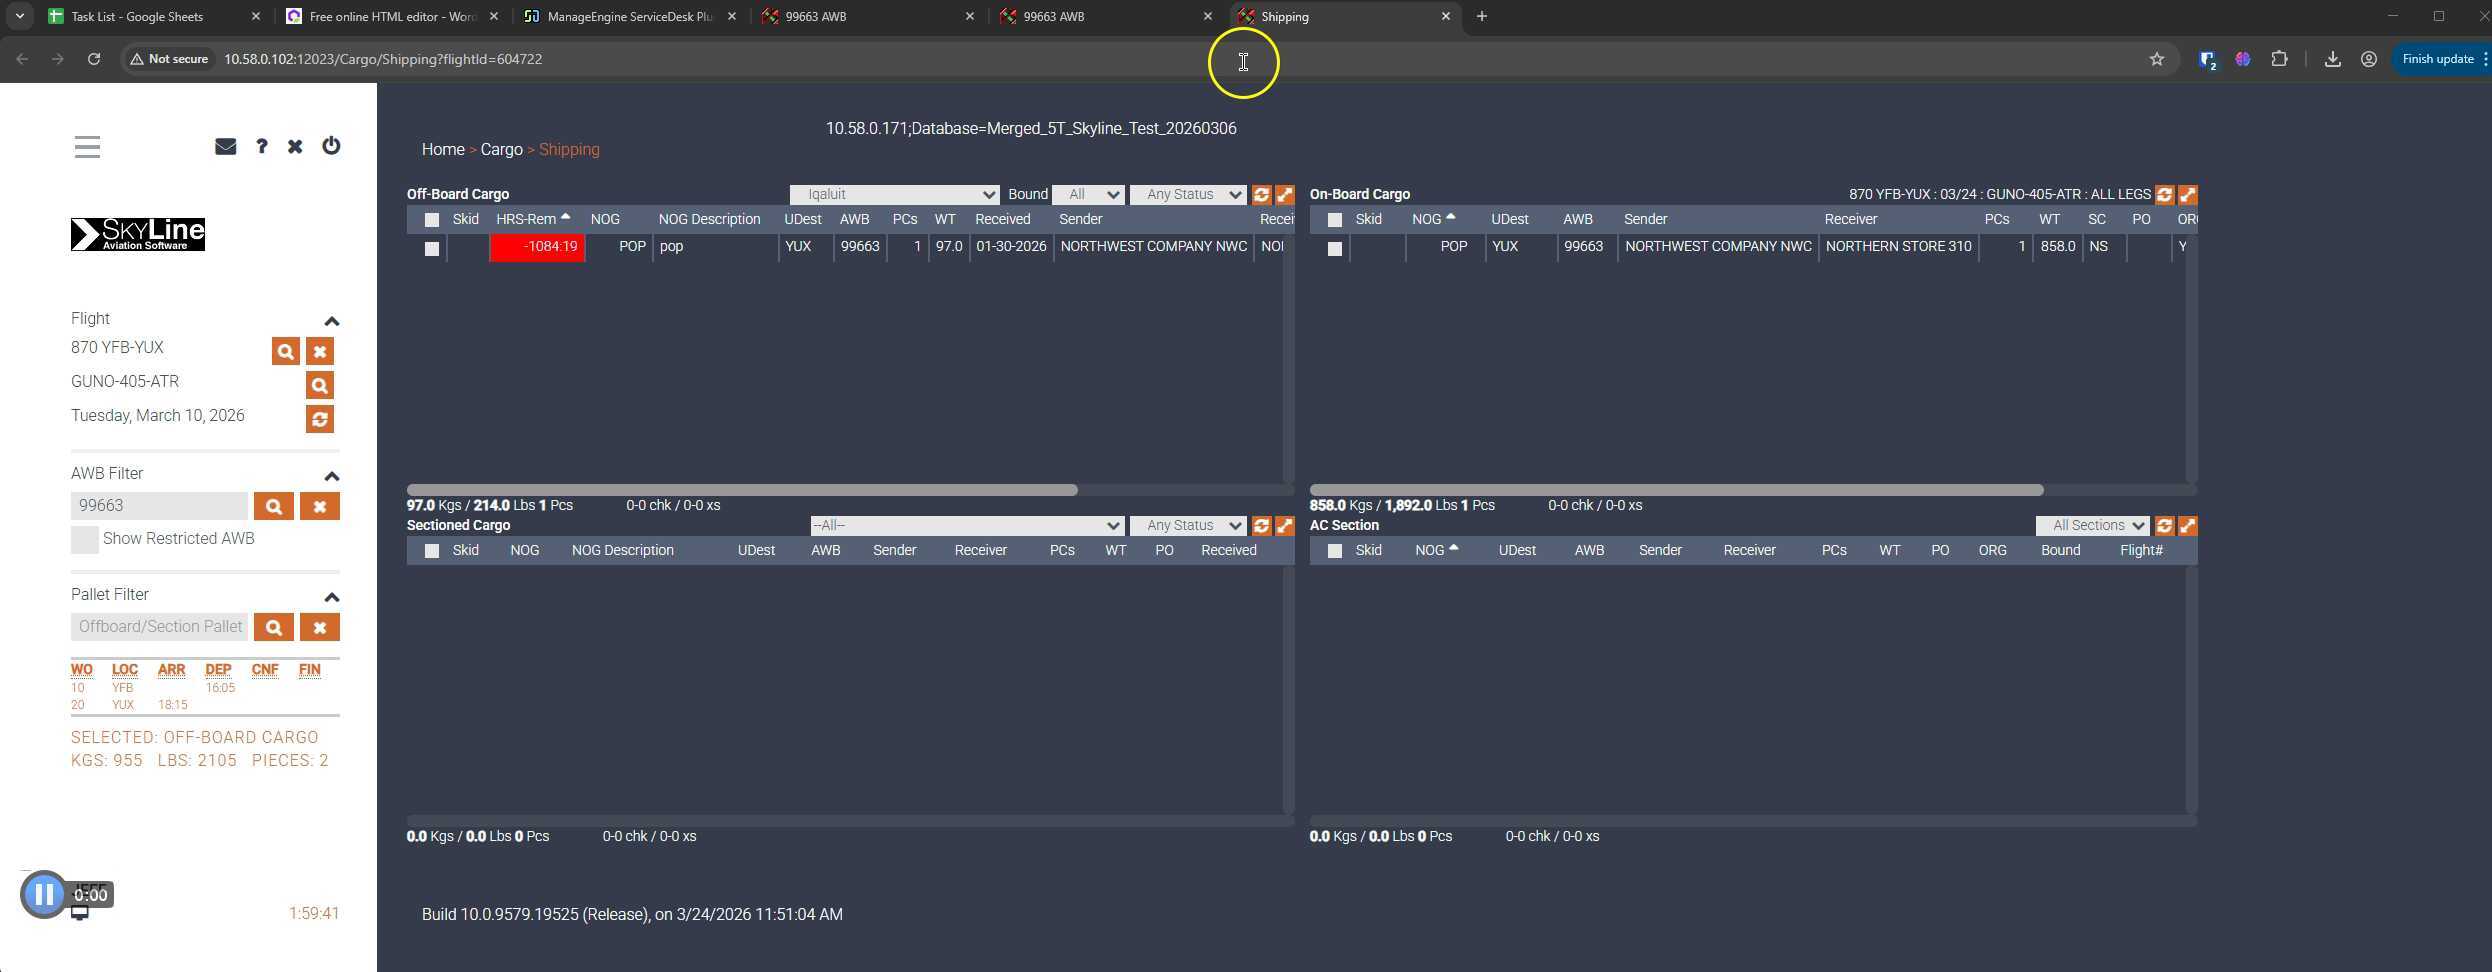
Task: Switch to ManageEngine ServiceDesk tab
Action: coord(630,17)
